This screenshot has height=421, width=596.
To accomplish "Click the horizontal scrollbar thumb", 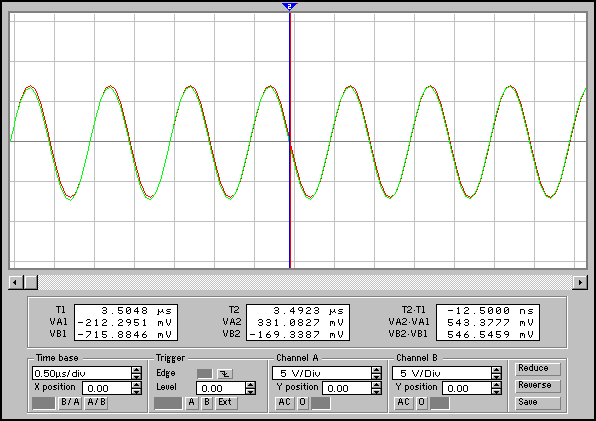I will [31, 282].
